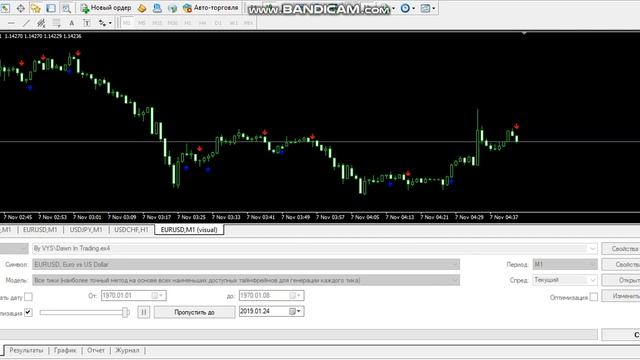
Task: Expand the arrows objects dropdown arrow
Action: [x=110, y=23]
